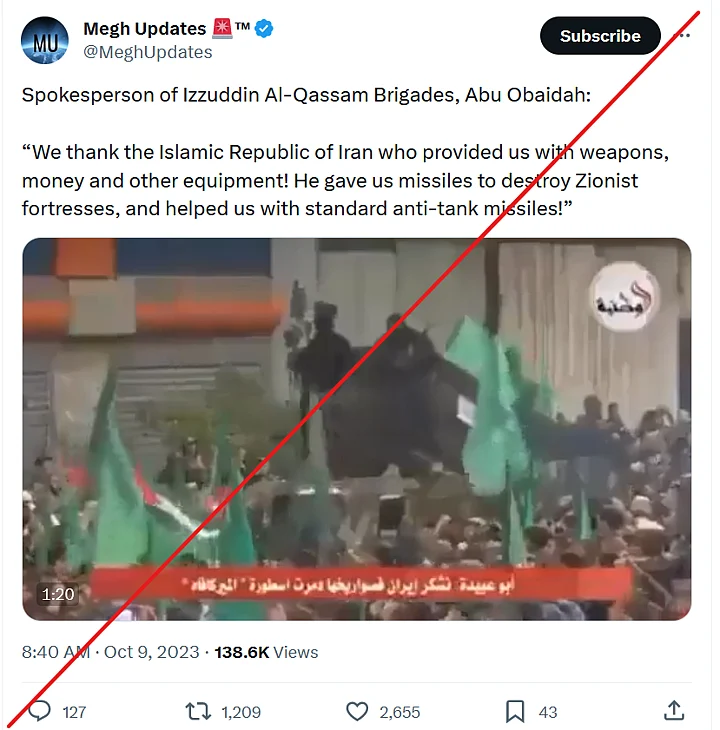
Task: Click the blue verified badge
Action: click(264, 29)
